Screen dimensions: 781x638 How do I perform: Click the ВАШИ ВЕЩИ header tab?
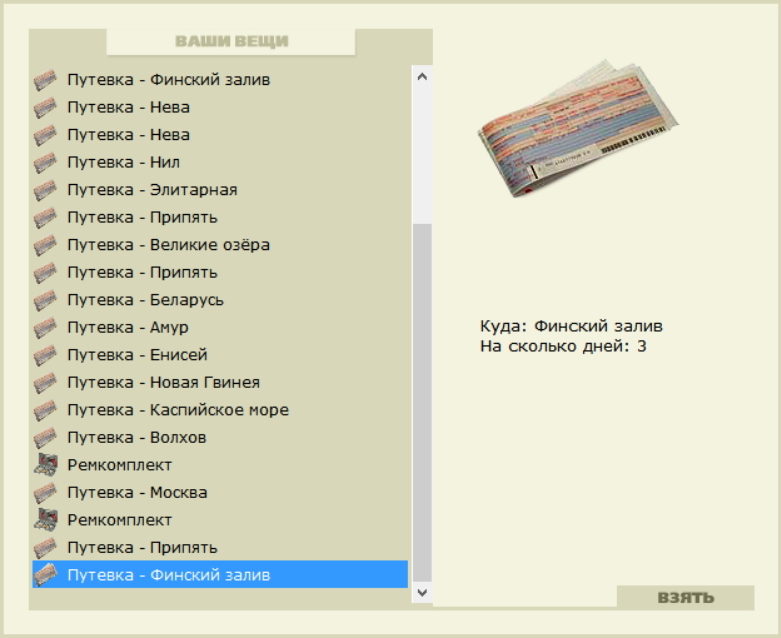point(231,41)
